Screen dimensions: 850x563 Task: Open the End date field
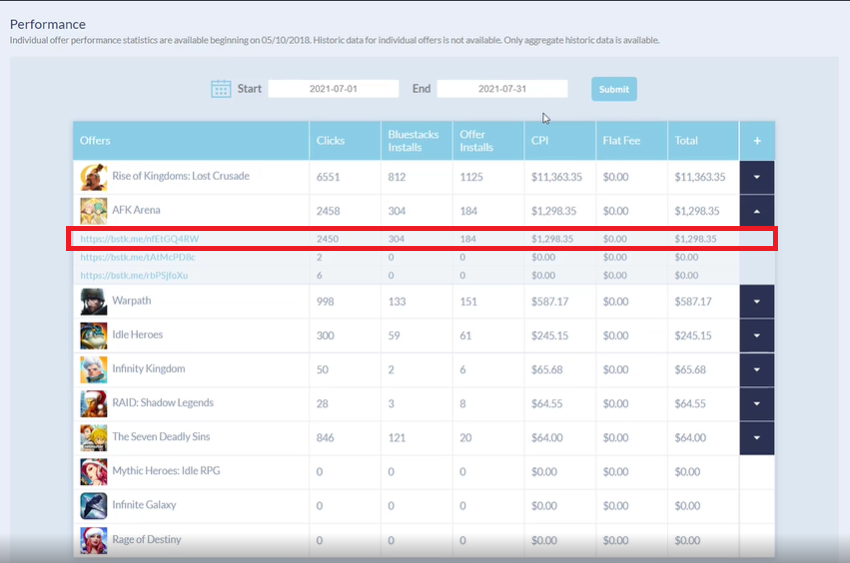(x=503, y=89)
